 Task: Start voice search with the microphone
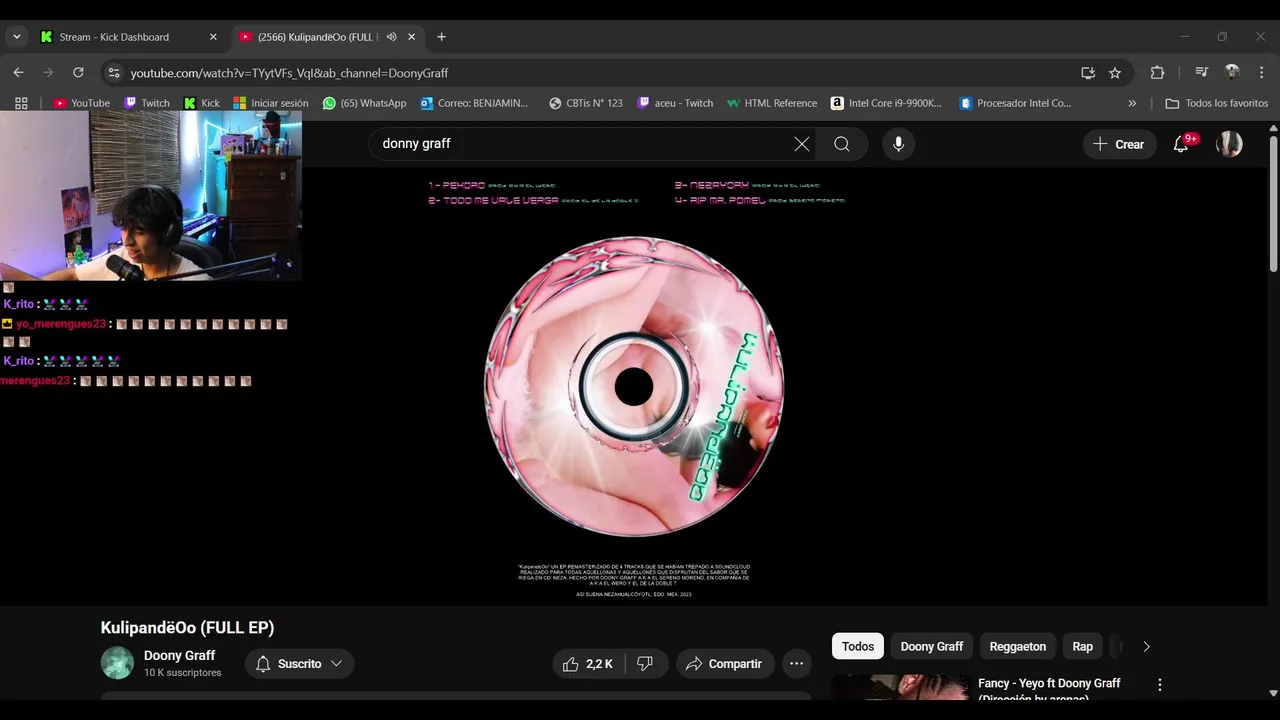coord(898,144)
